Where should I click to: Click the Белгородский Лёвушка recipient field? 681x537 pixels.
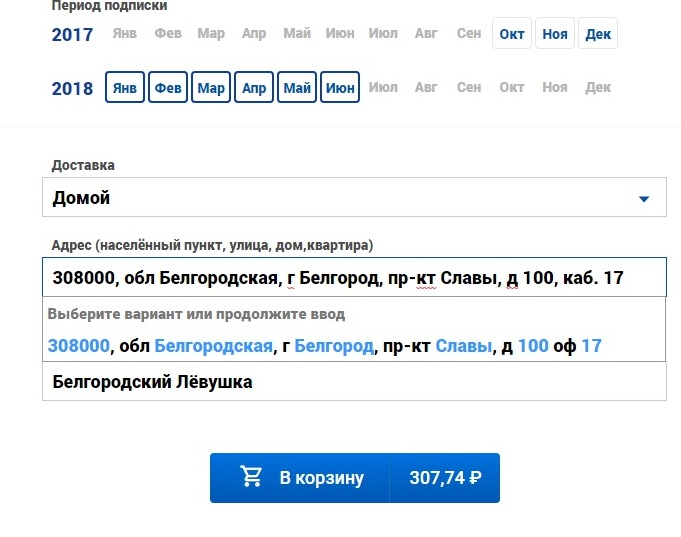(x=354, y=381)
